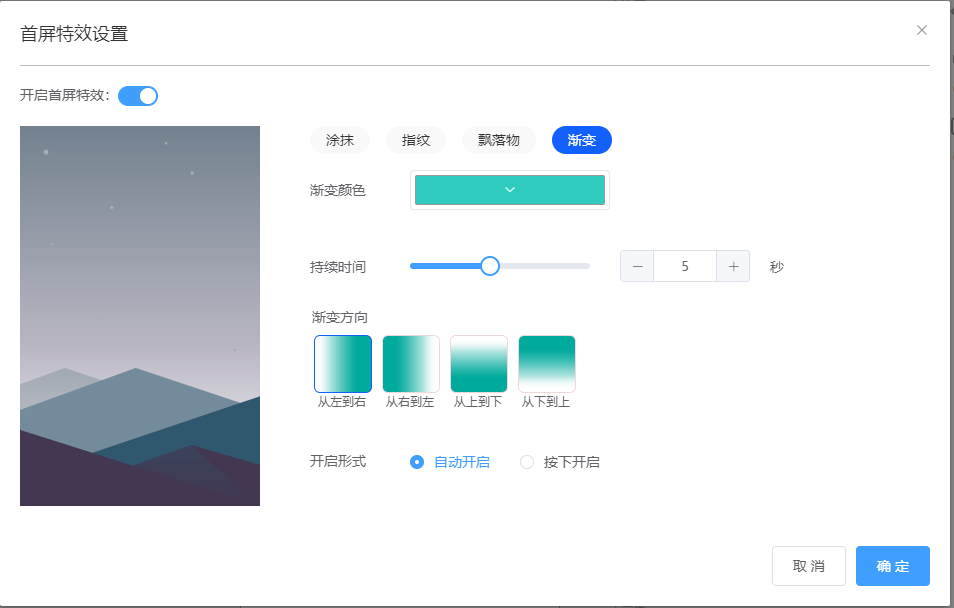Select the 从下到上 gradient direction icon

pos(547,364)
